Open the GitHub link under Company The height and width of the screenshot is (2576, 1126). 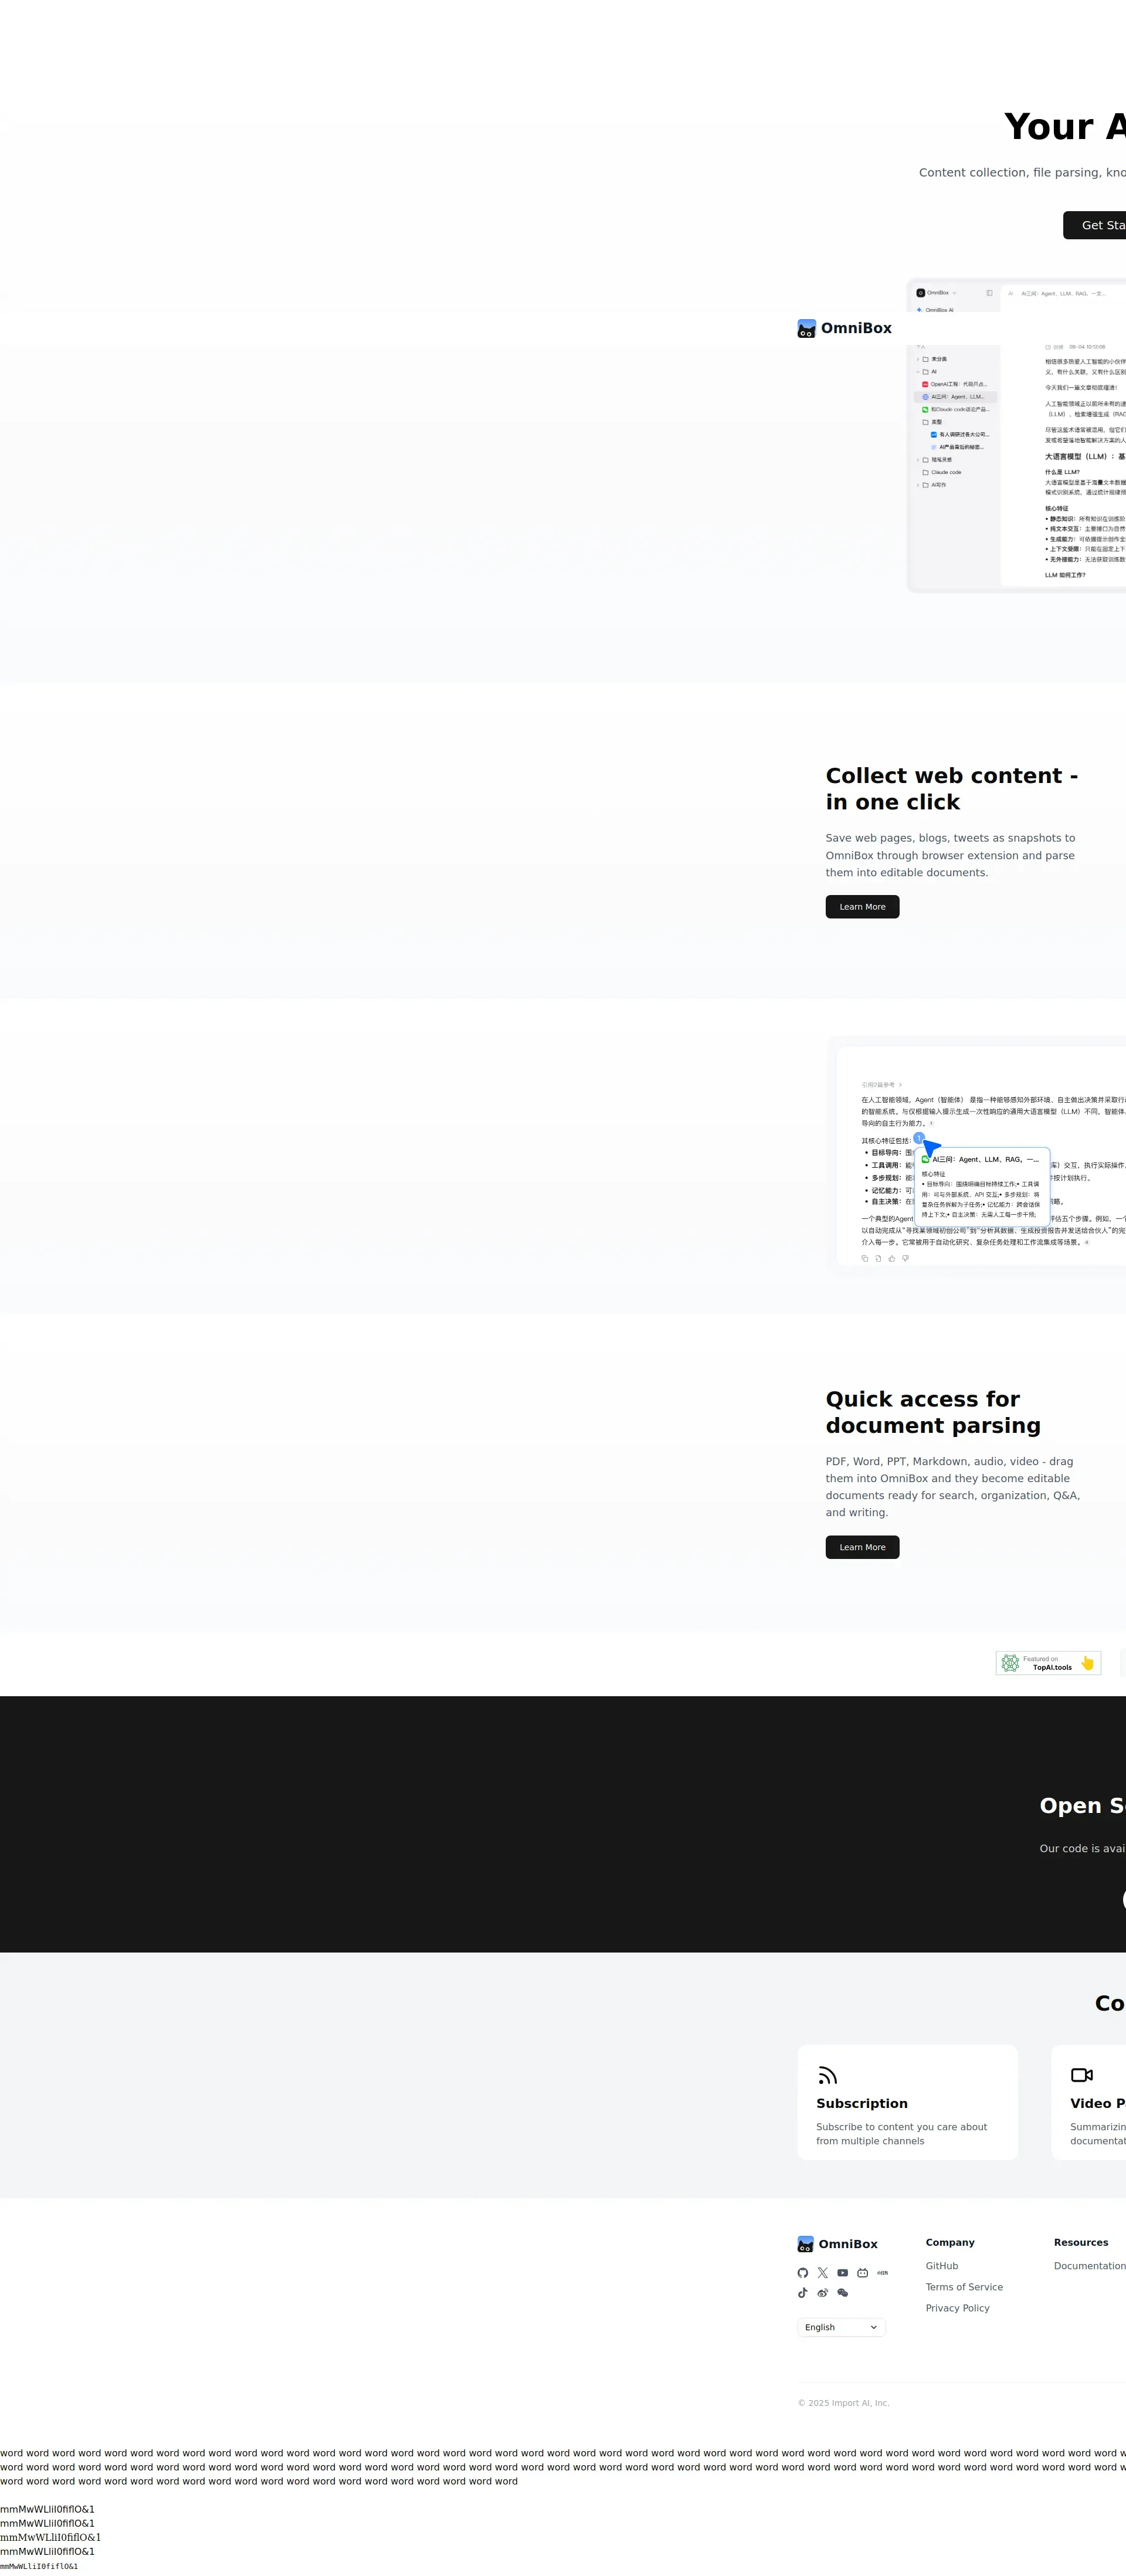point(941,2266)
